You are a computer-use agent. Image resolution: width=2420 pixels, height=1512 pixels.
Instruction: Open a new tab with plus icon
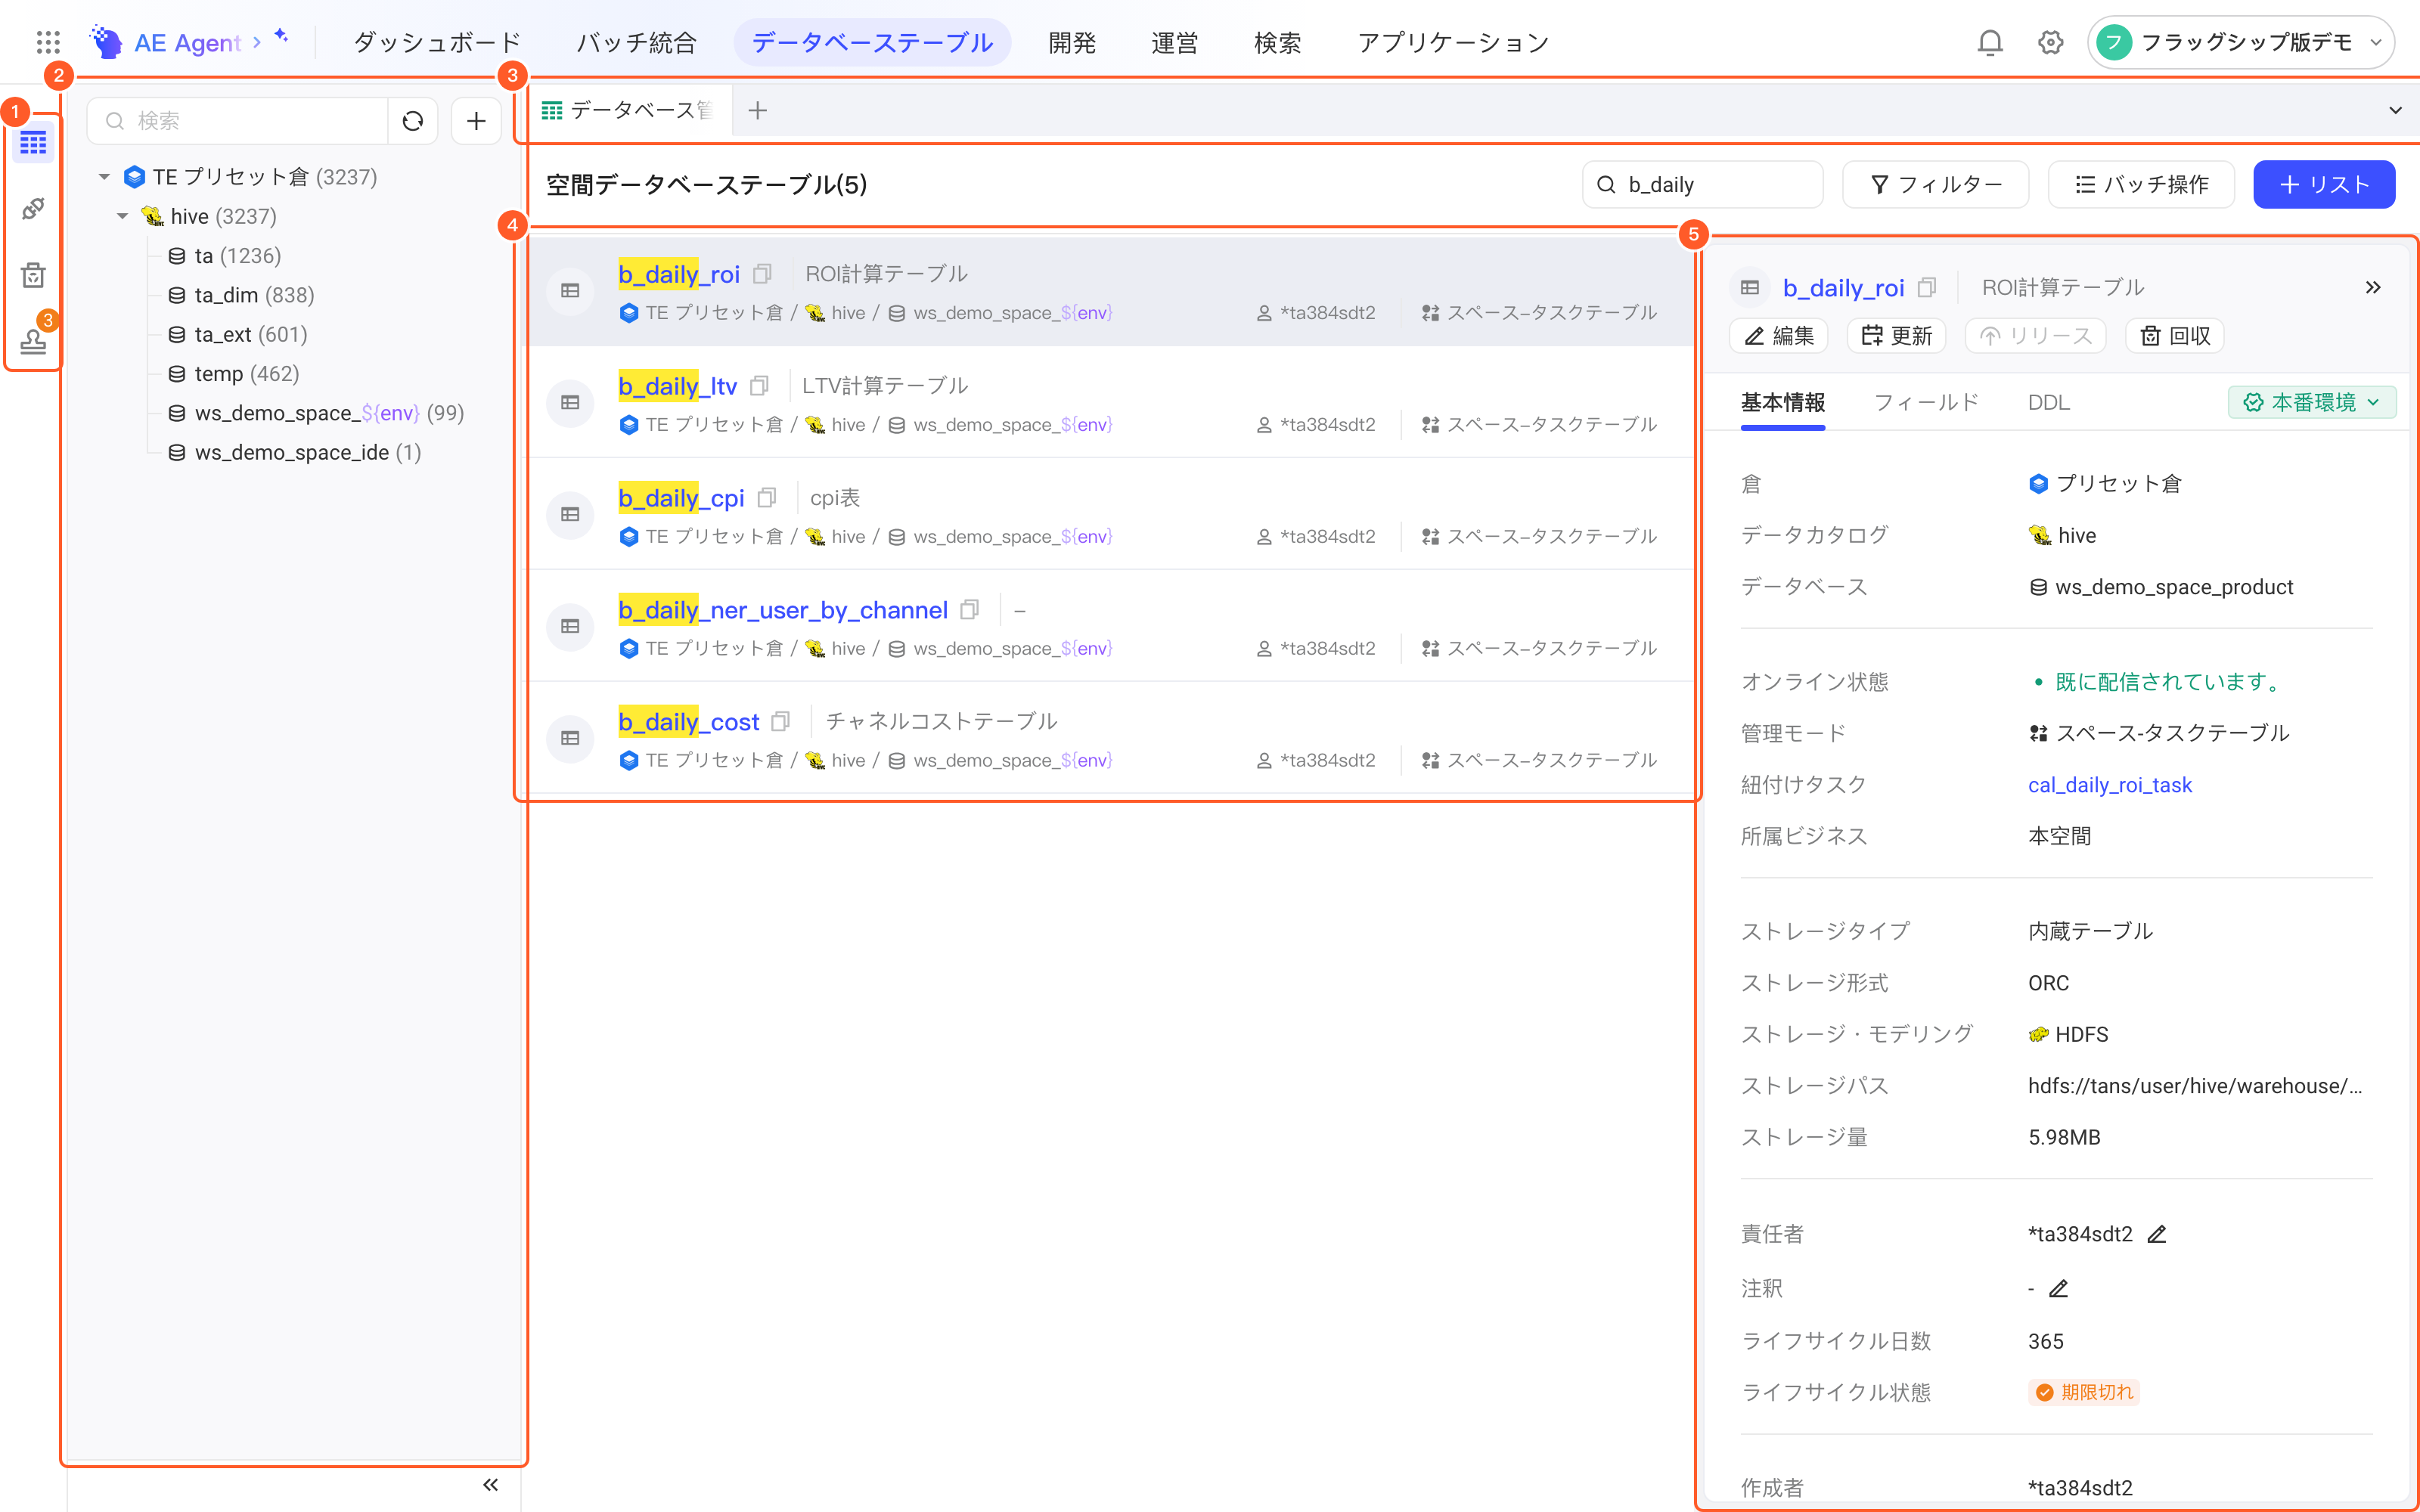[x=757, y=110]
